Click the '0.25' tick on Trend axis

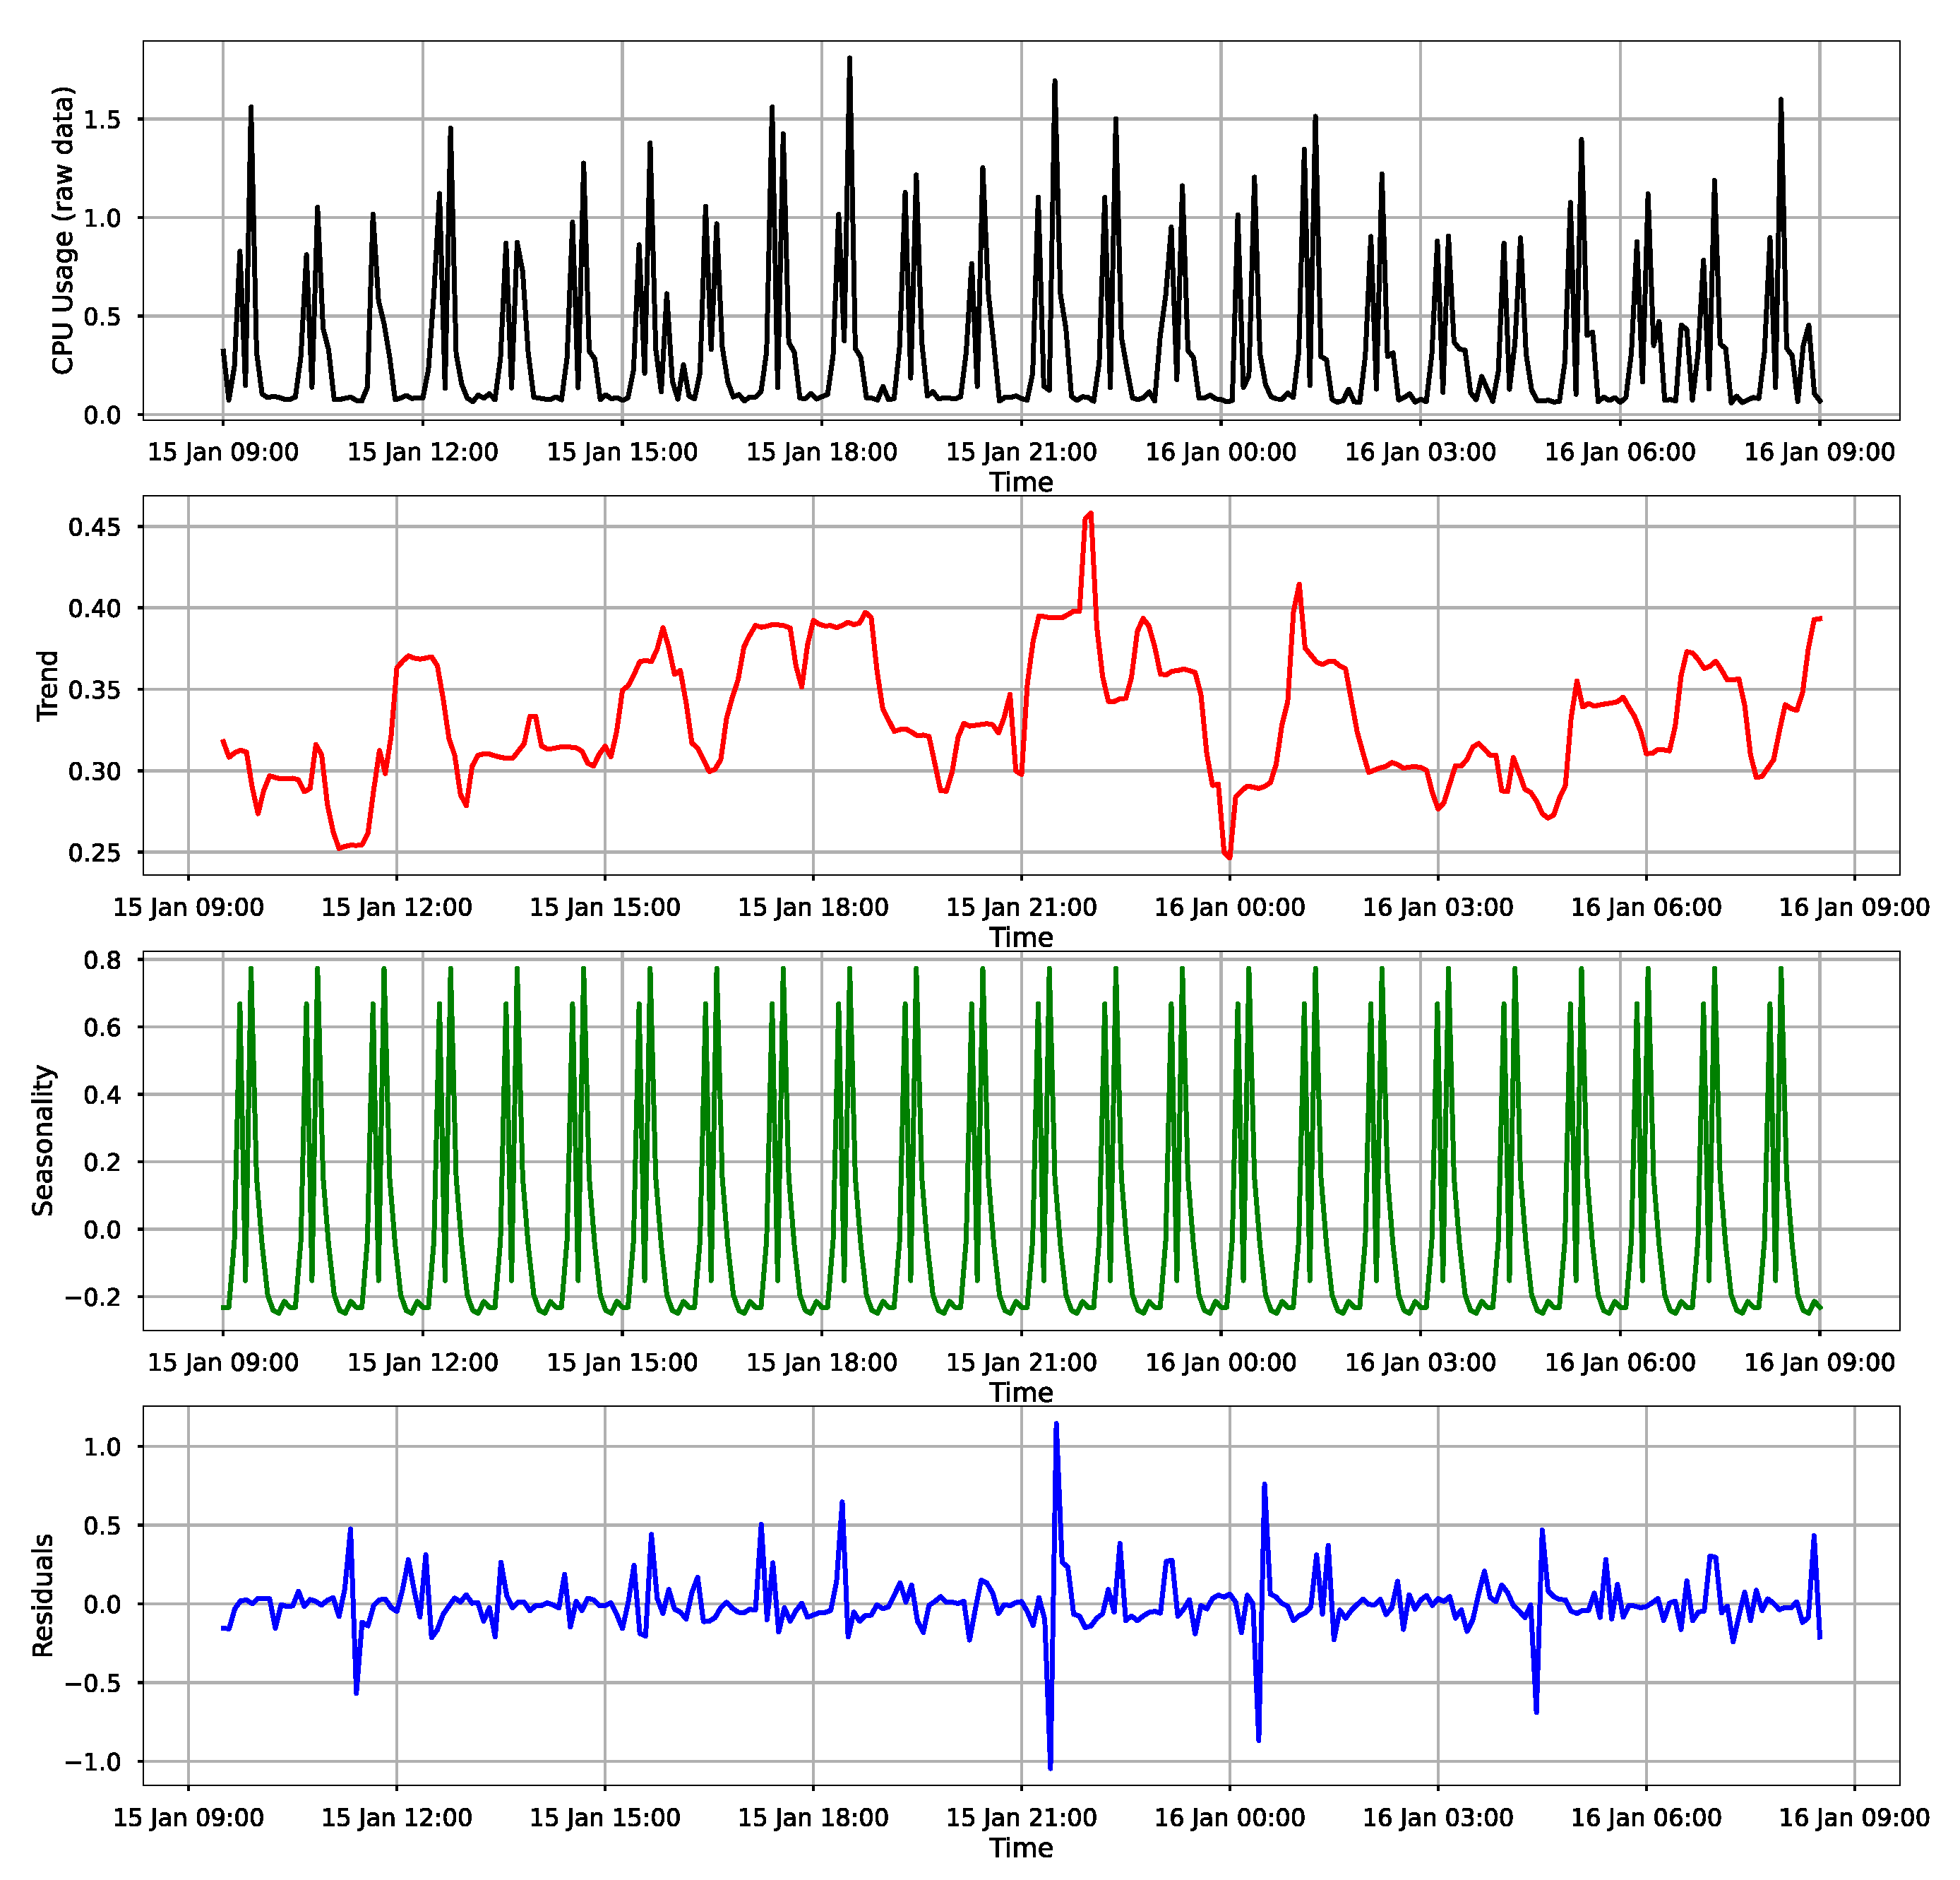click(94, 853)
